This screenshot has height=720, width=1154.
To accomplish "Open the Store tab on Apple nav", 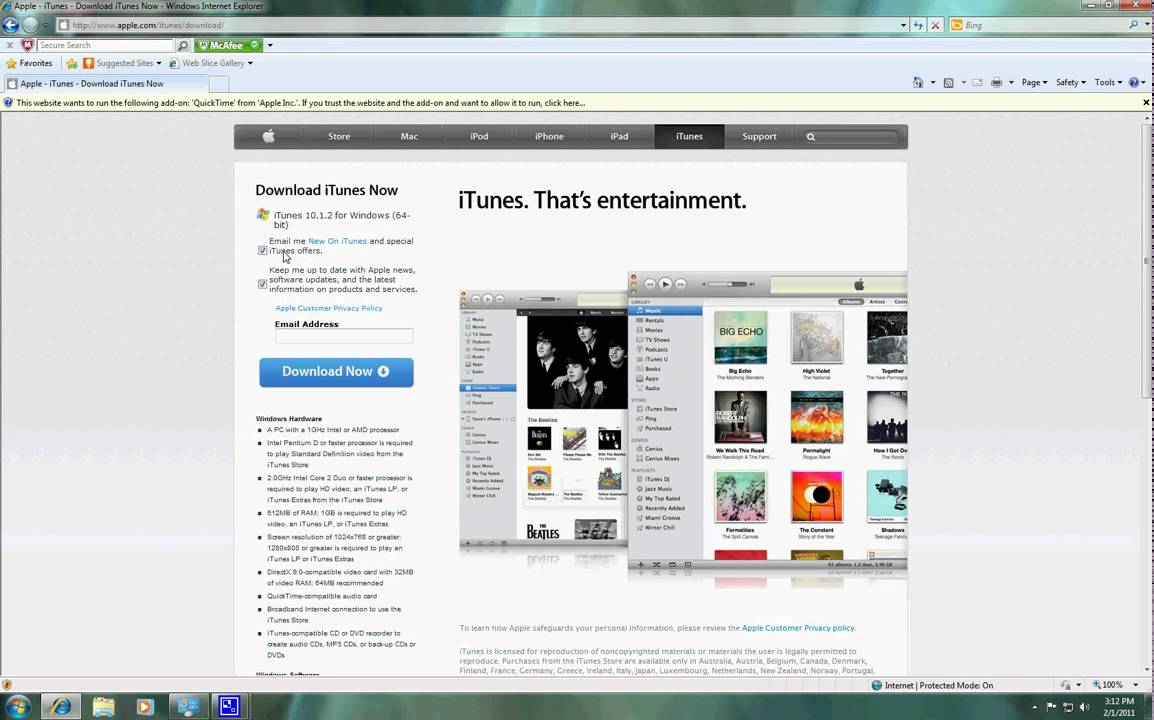I will click(339, 136).
